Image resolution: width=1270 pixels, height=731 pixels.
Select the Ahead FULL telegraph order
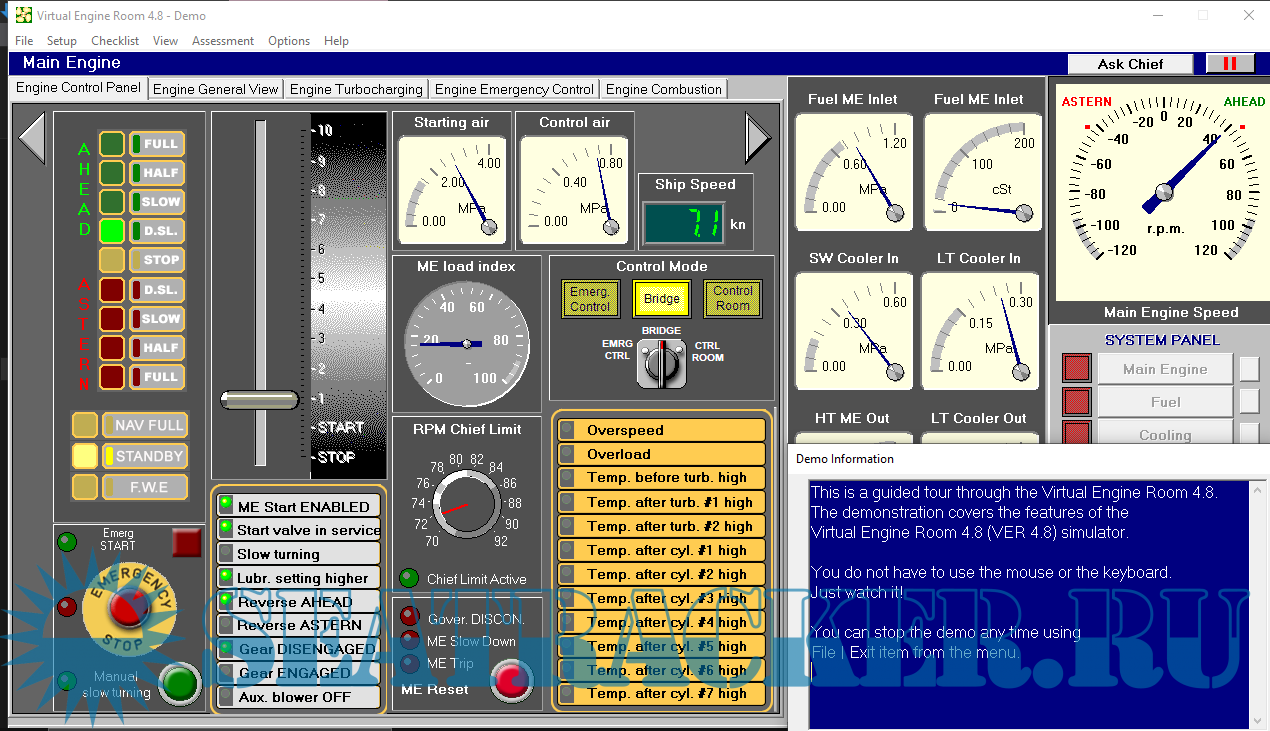point(157,144)
